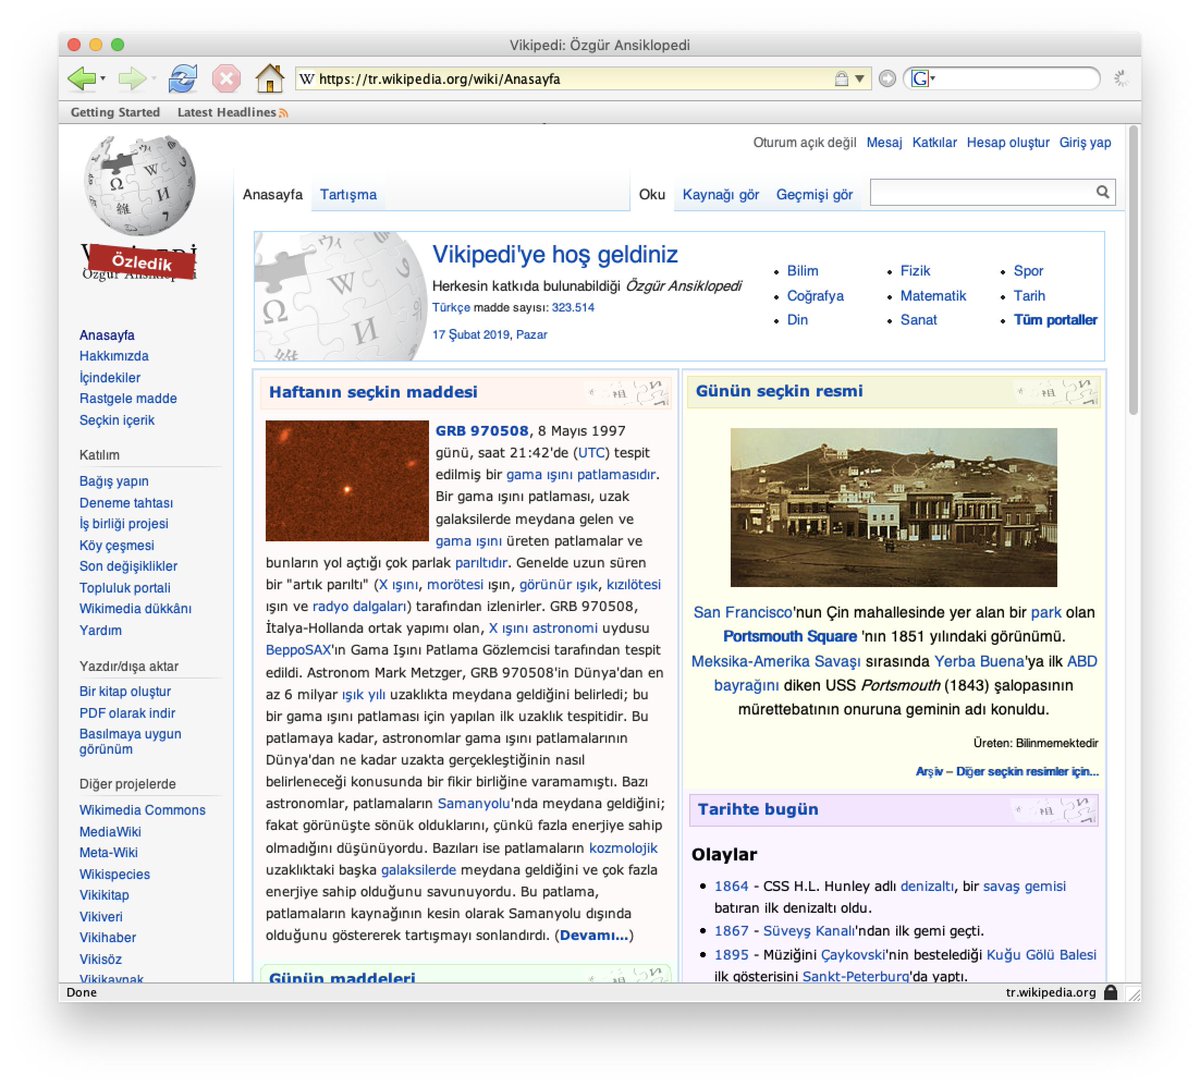Click the article count 323.514 link
The height and width of the screenshot is (1087, 1200).
click(x=573, y=308)
